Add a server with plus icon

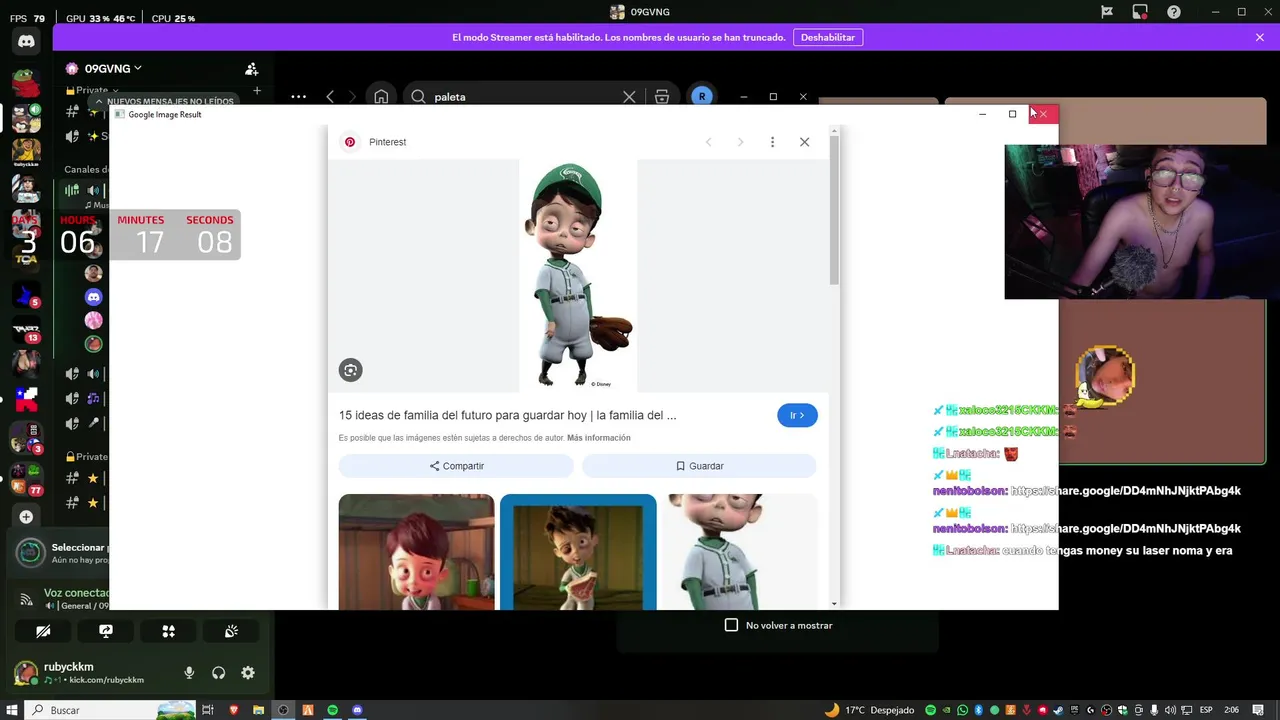coord(26,517)
